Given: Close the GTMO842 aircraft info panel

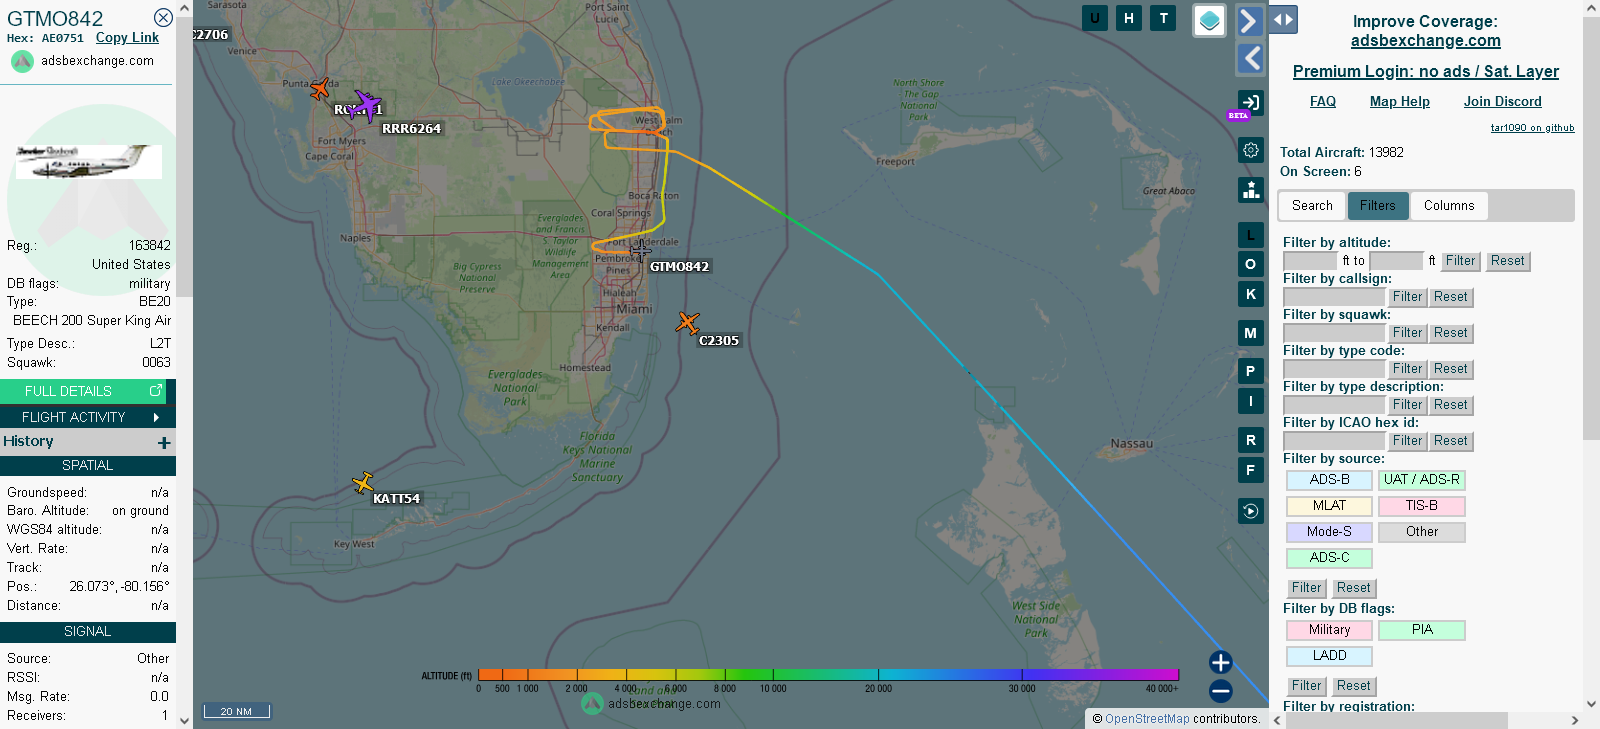Looking at the screenshot, I should tap(163, 18).
